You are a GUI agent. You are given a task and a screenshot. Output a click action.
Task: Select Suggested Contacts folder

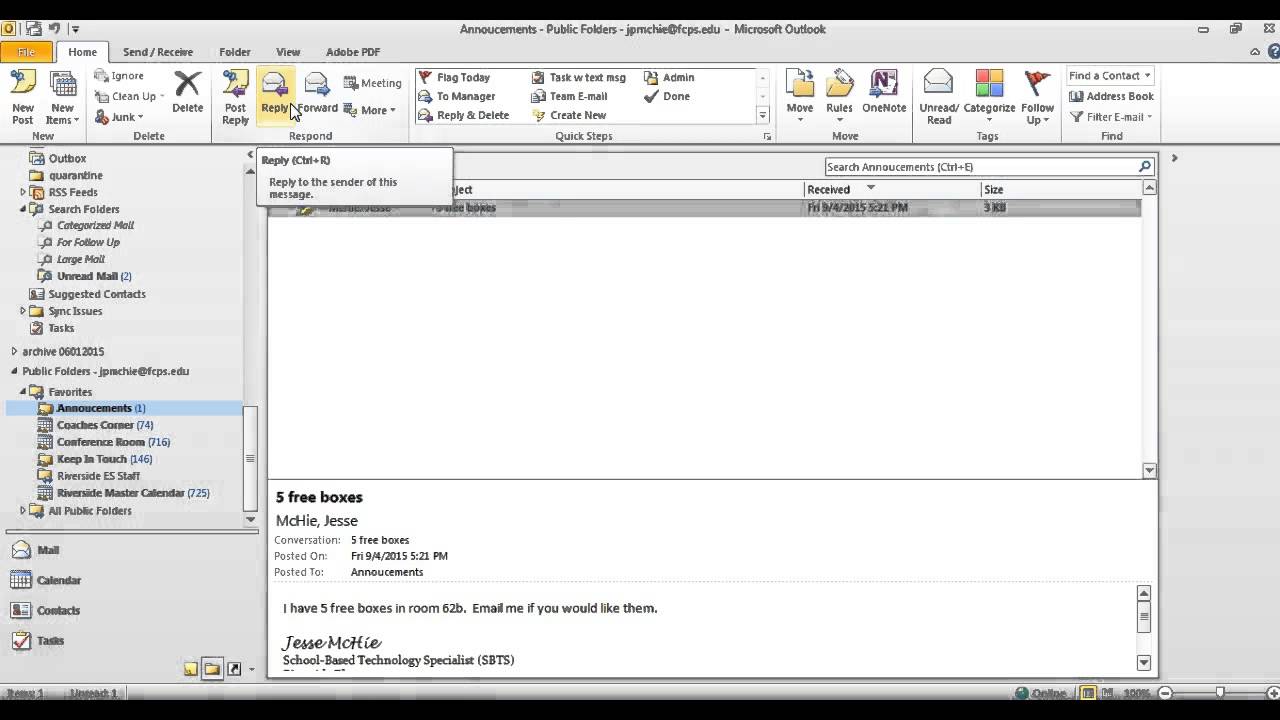pos(97,294)
